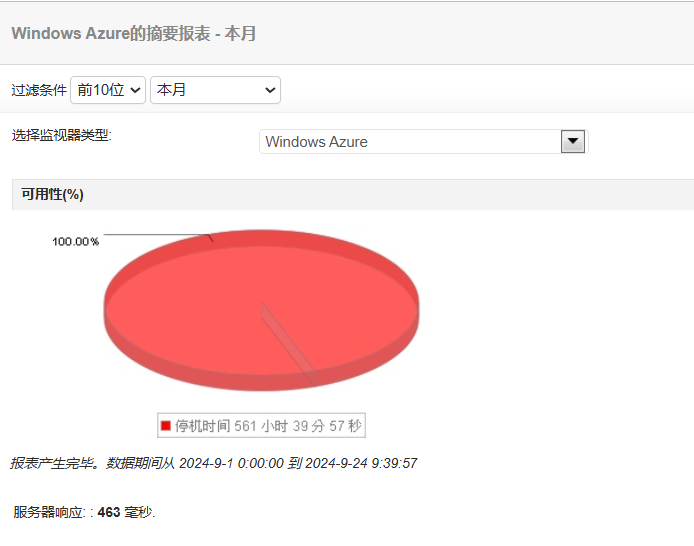Click the 463 毫秒 server response value

point(125,512)
